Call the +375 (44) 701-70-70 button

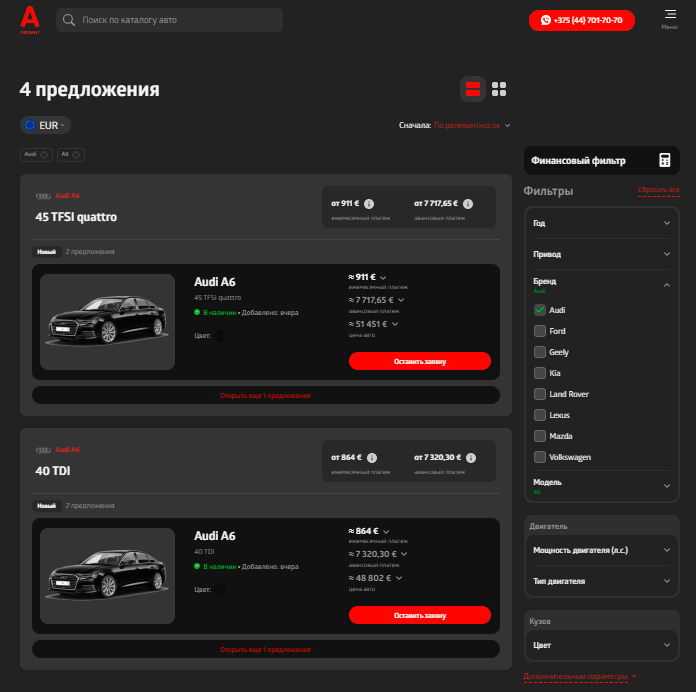coord(581,20)
